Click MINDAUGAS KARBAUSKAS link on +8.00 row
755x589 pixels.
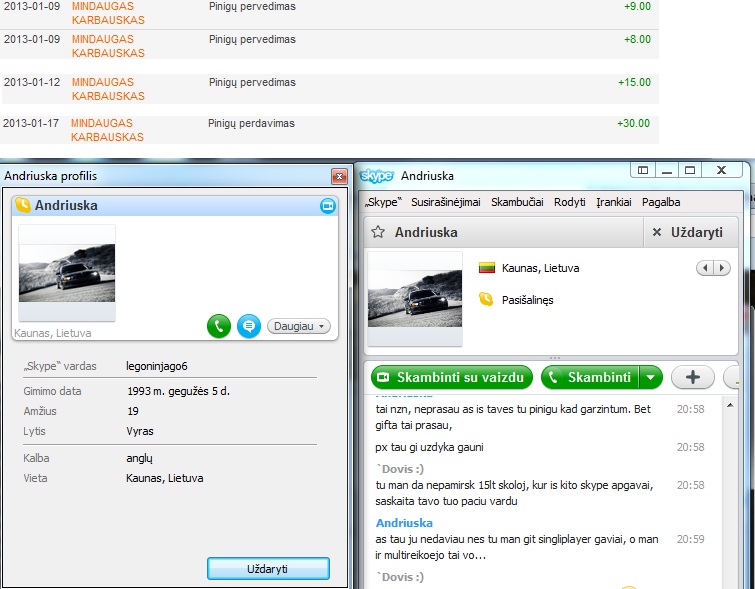pyautogui.click(x=108, y=46)
